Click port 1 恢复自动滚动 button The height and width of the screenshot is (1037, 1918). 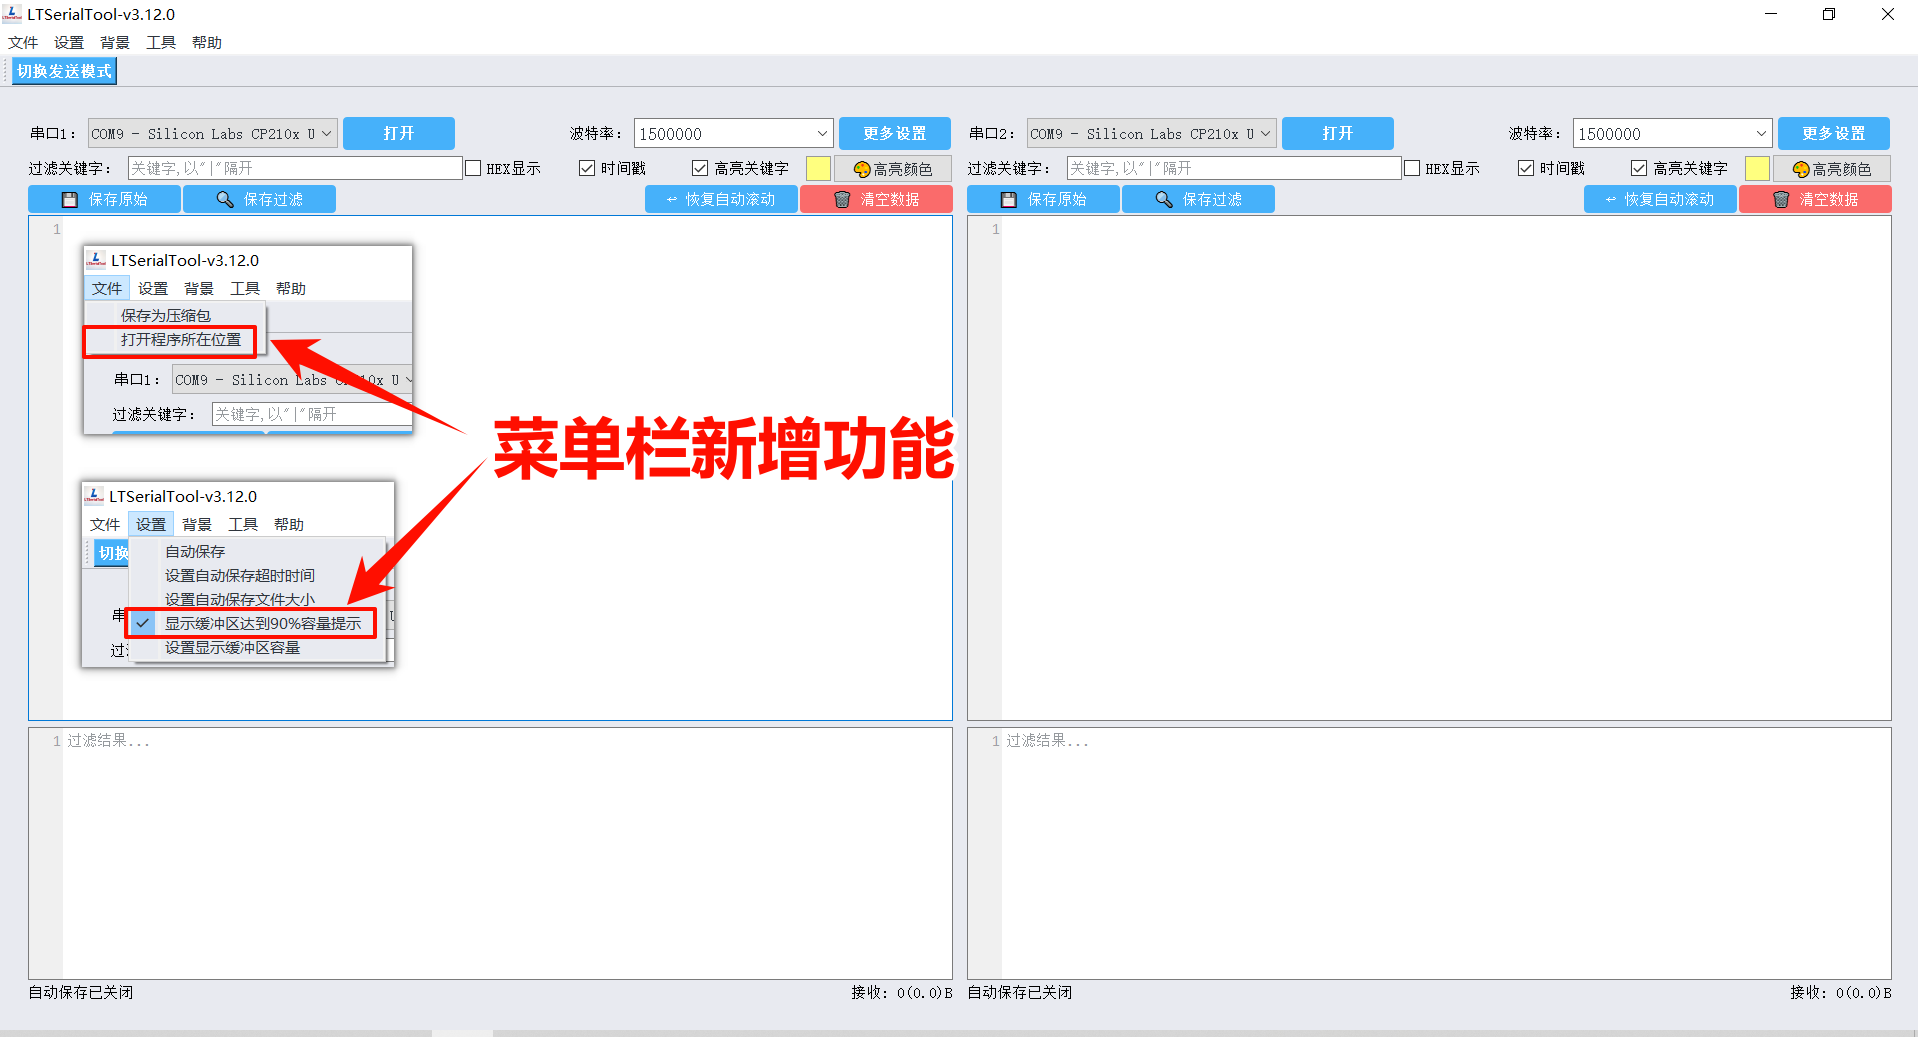[721, 199]
